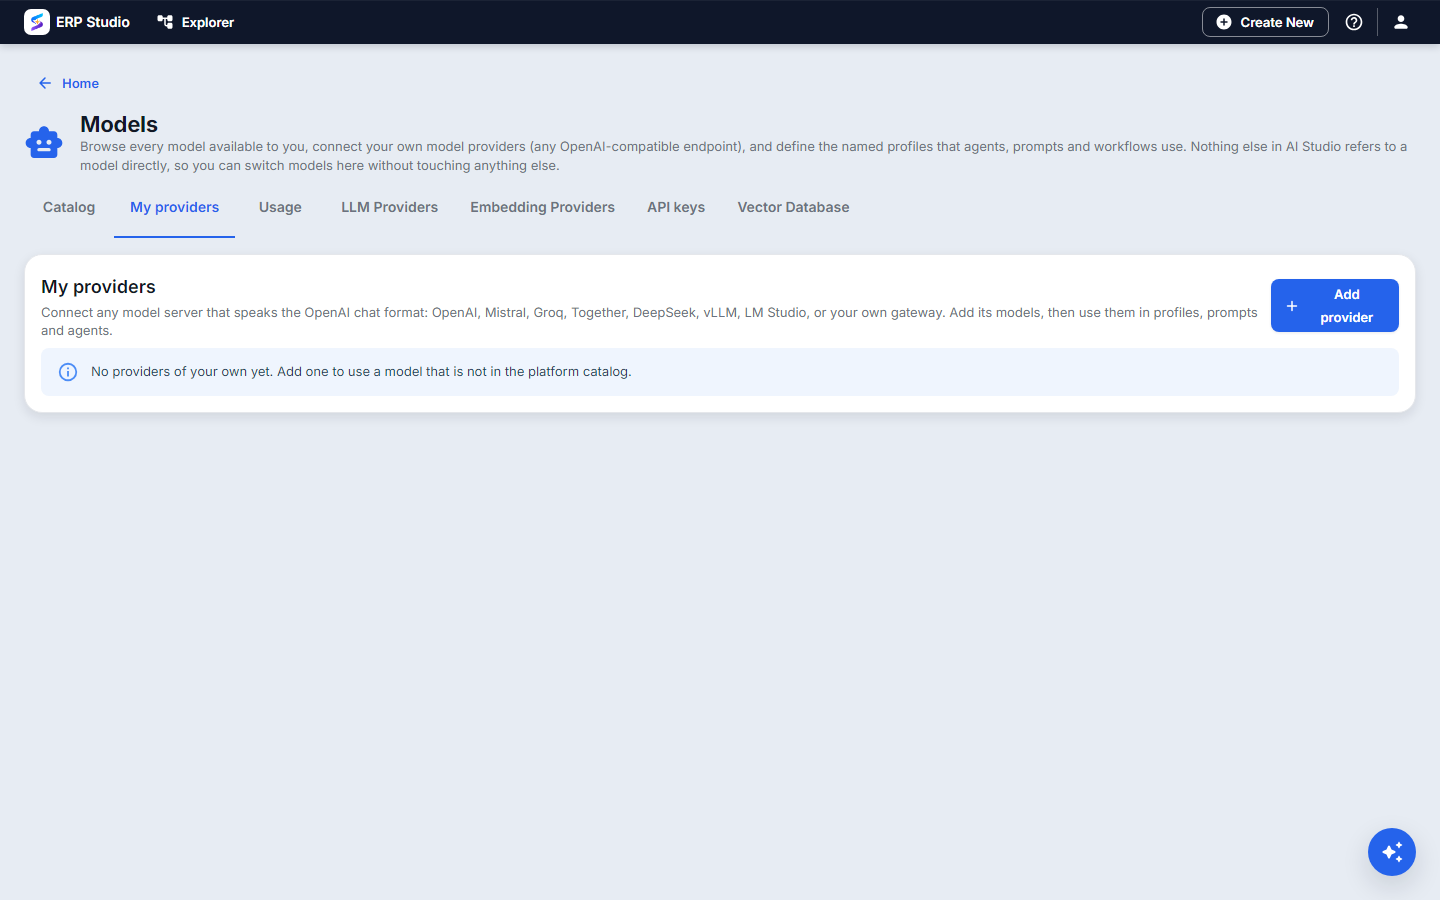Click the Models robot icon
Image resolution: width=1440 pixels, height=900 pixels.
pyautogui.click(x=44, y=143)
